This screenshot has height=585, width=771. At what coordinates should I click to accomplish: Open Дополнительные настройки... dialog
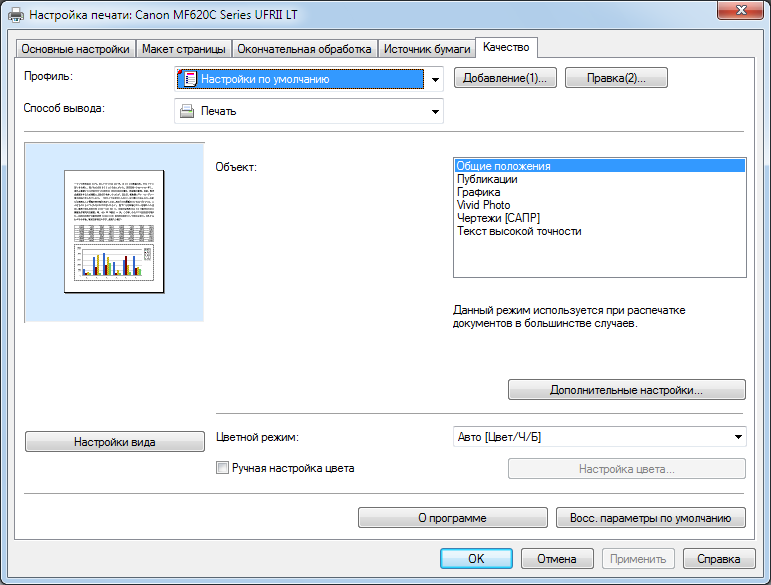[x=626, y=390]
